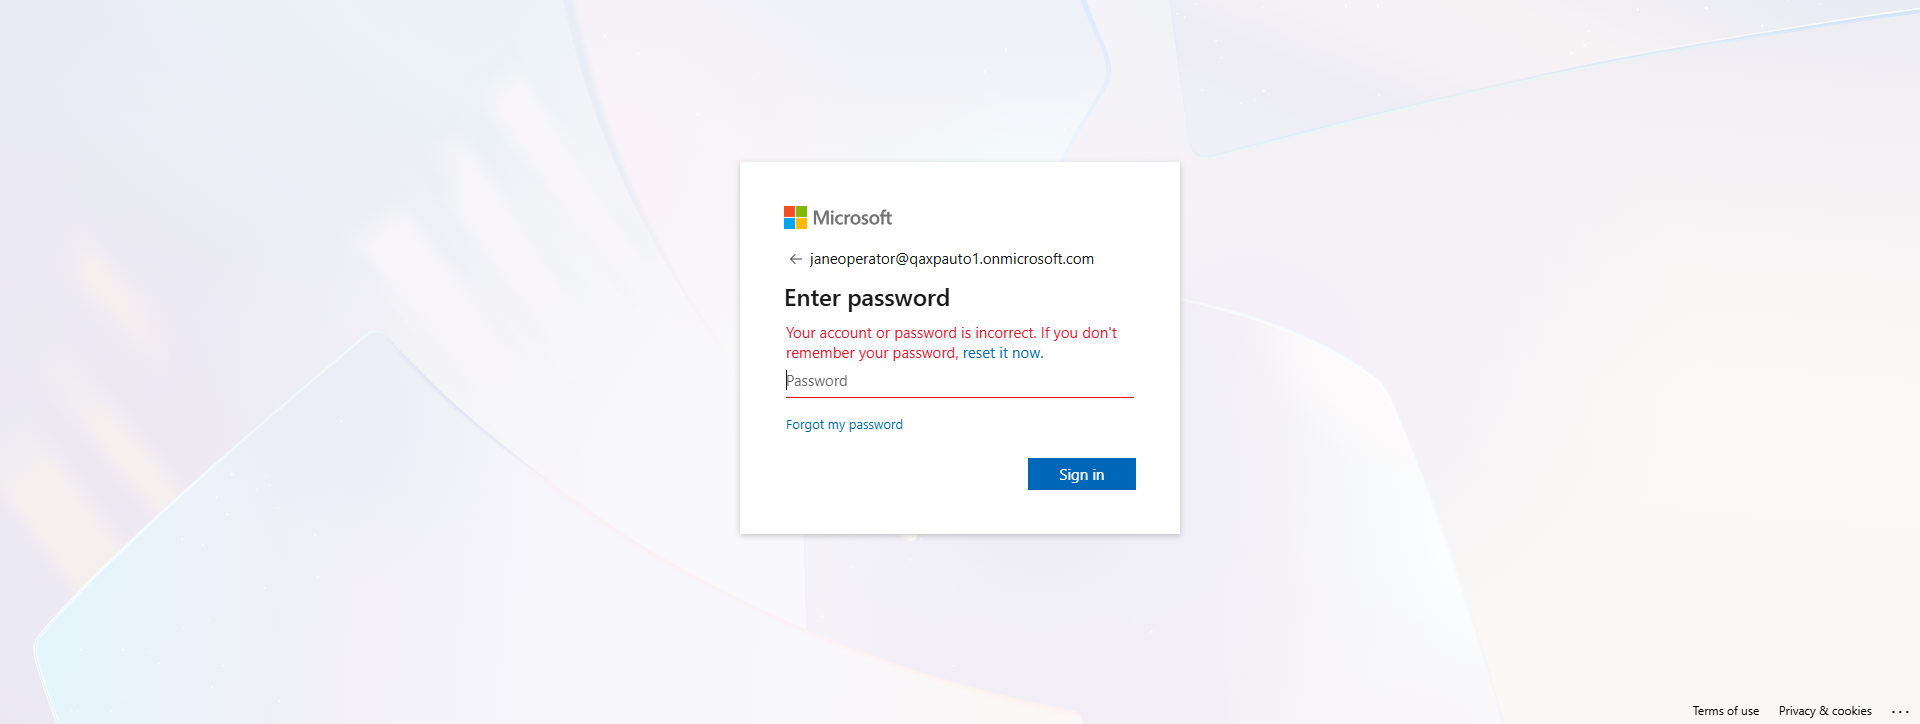
Task: Click the janeoperator account email text
Action: coord(952,259)
